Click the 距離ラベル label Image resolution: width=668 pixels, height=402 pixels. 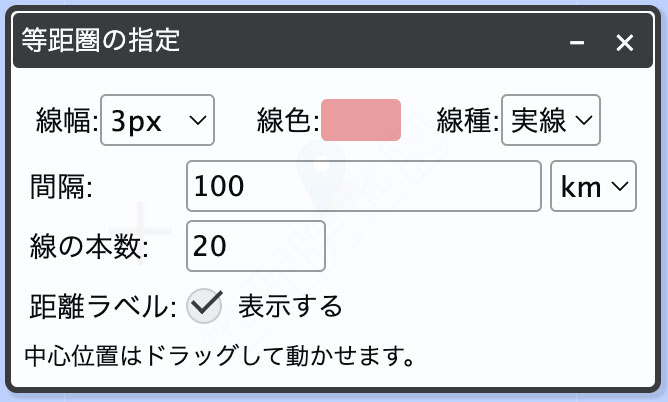pos(103,306)
